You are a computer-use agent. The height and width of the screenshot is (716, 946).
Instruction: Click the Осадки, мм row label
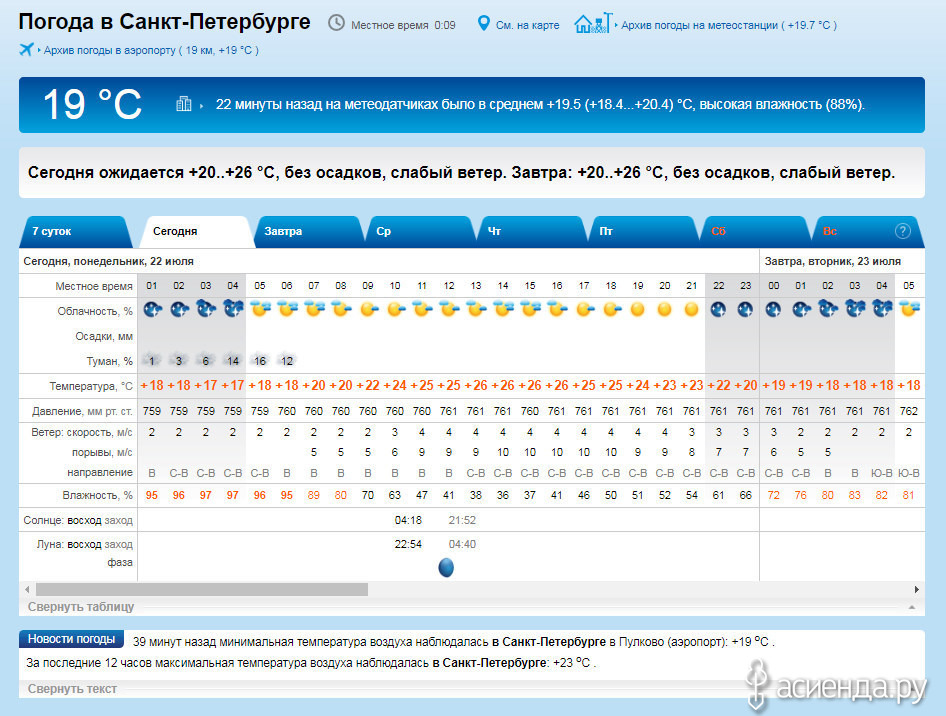tap(104, 337)
